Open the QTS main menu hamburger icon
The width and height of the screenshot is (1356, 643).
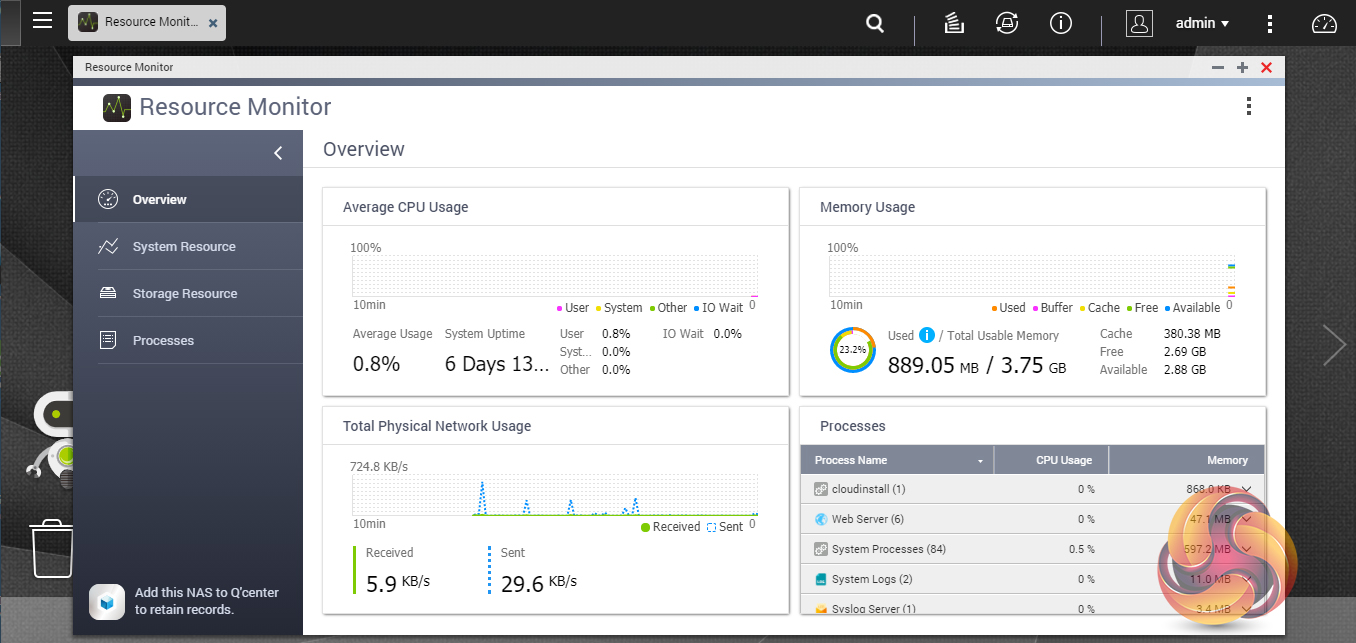pos(42,21)
